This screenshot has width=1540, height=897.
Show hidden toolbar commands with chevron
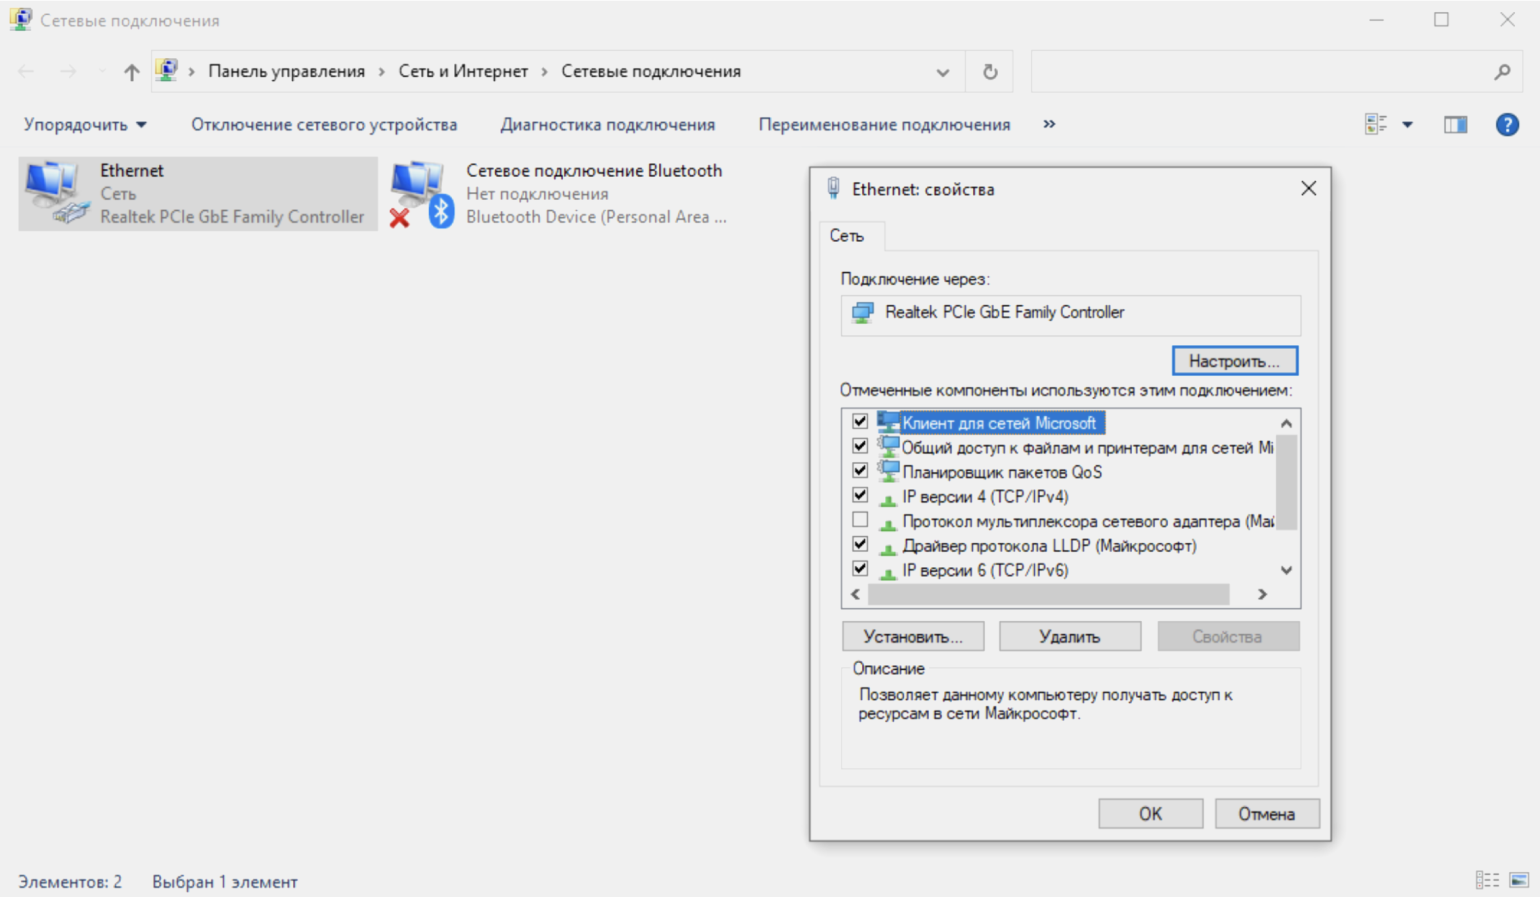1049,124
